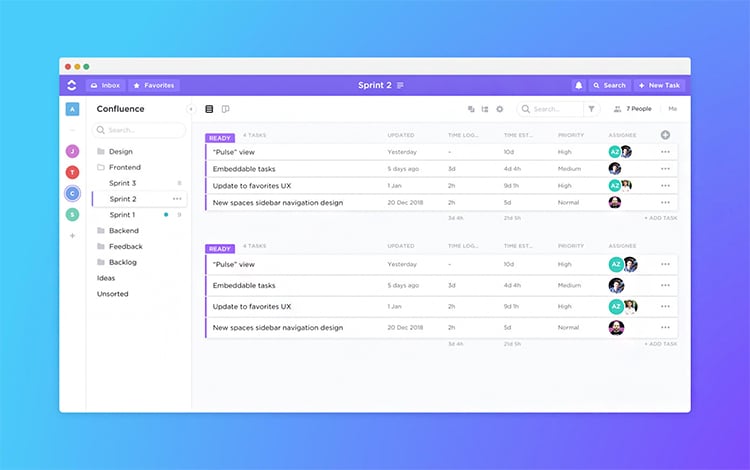The image size is (750, 470).
Task: Select the highlighted "C" space avatar
Action: pos(72,193)
